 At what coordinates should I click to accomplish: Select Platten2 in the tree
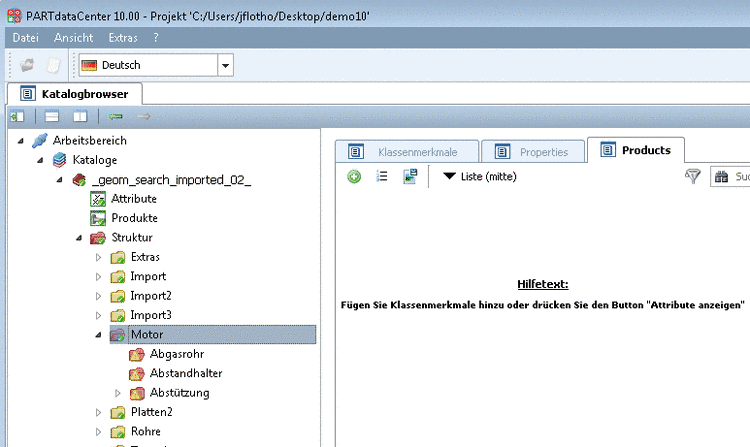coord(152,412)
